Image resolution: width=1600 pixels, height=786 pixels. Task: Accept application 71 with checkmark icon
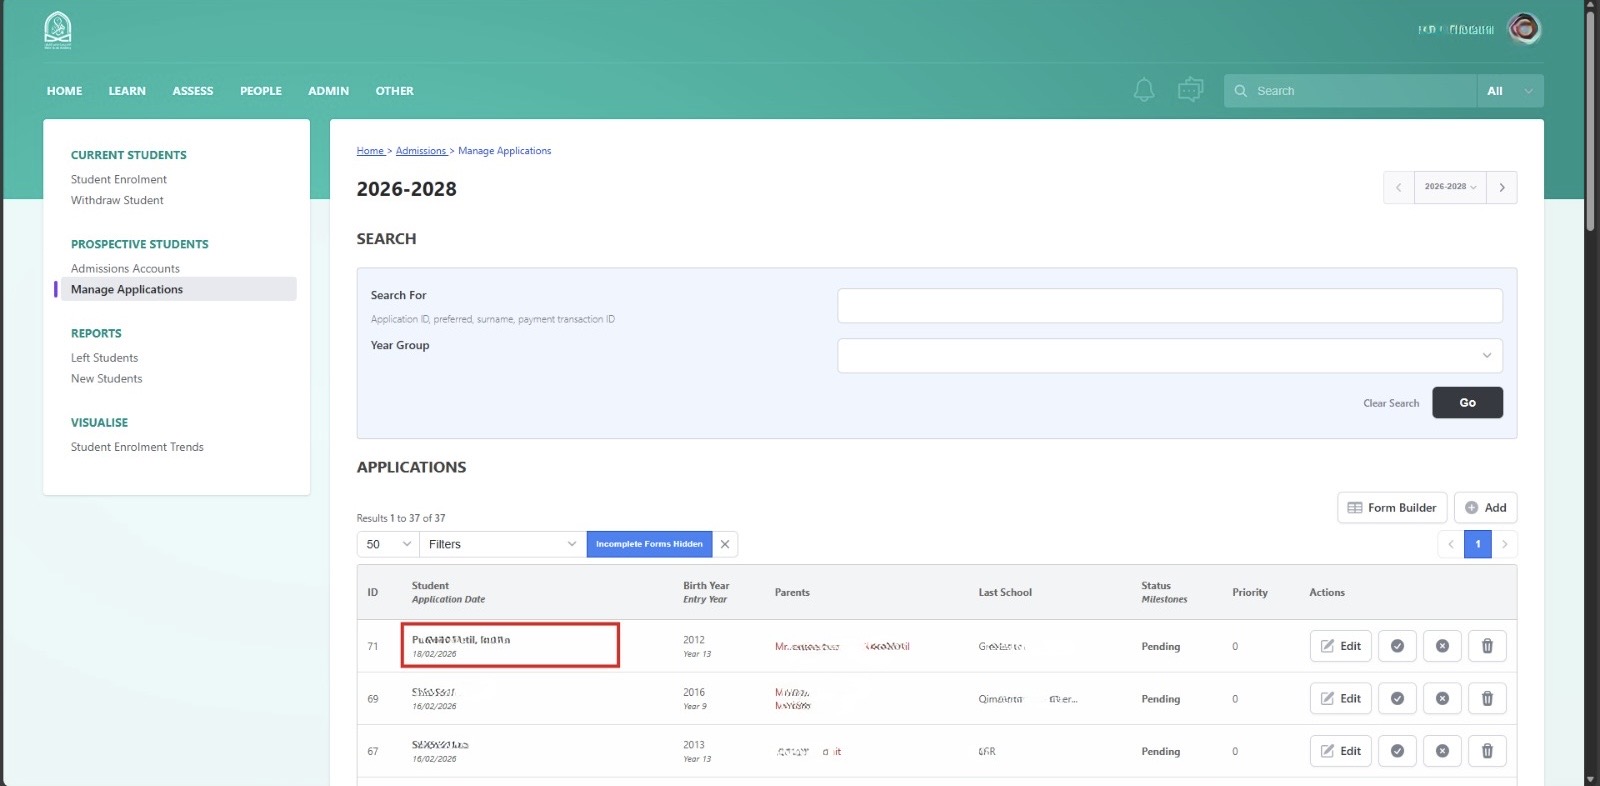1397,646
